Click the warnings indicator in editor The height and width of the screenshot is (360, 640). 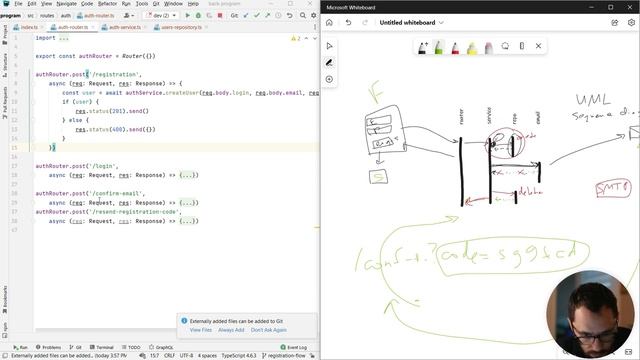pyautogui.click(x=296, y=38)
